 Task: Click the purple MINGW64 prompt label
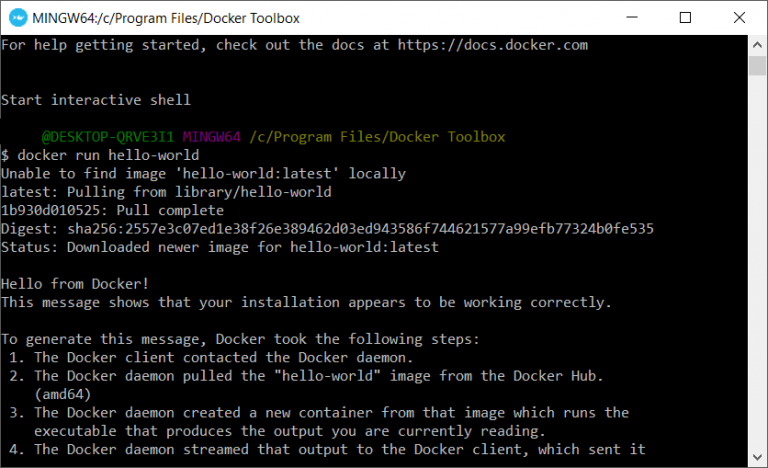point(212,137)
